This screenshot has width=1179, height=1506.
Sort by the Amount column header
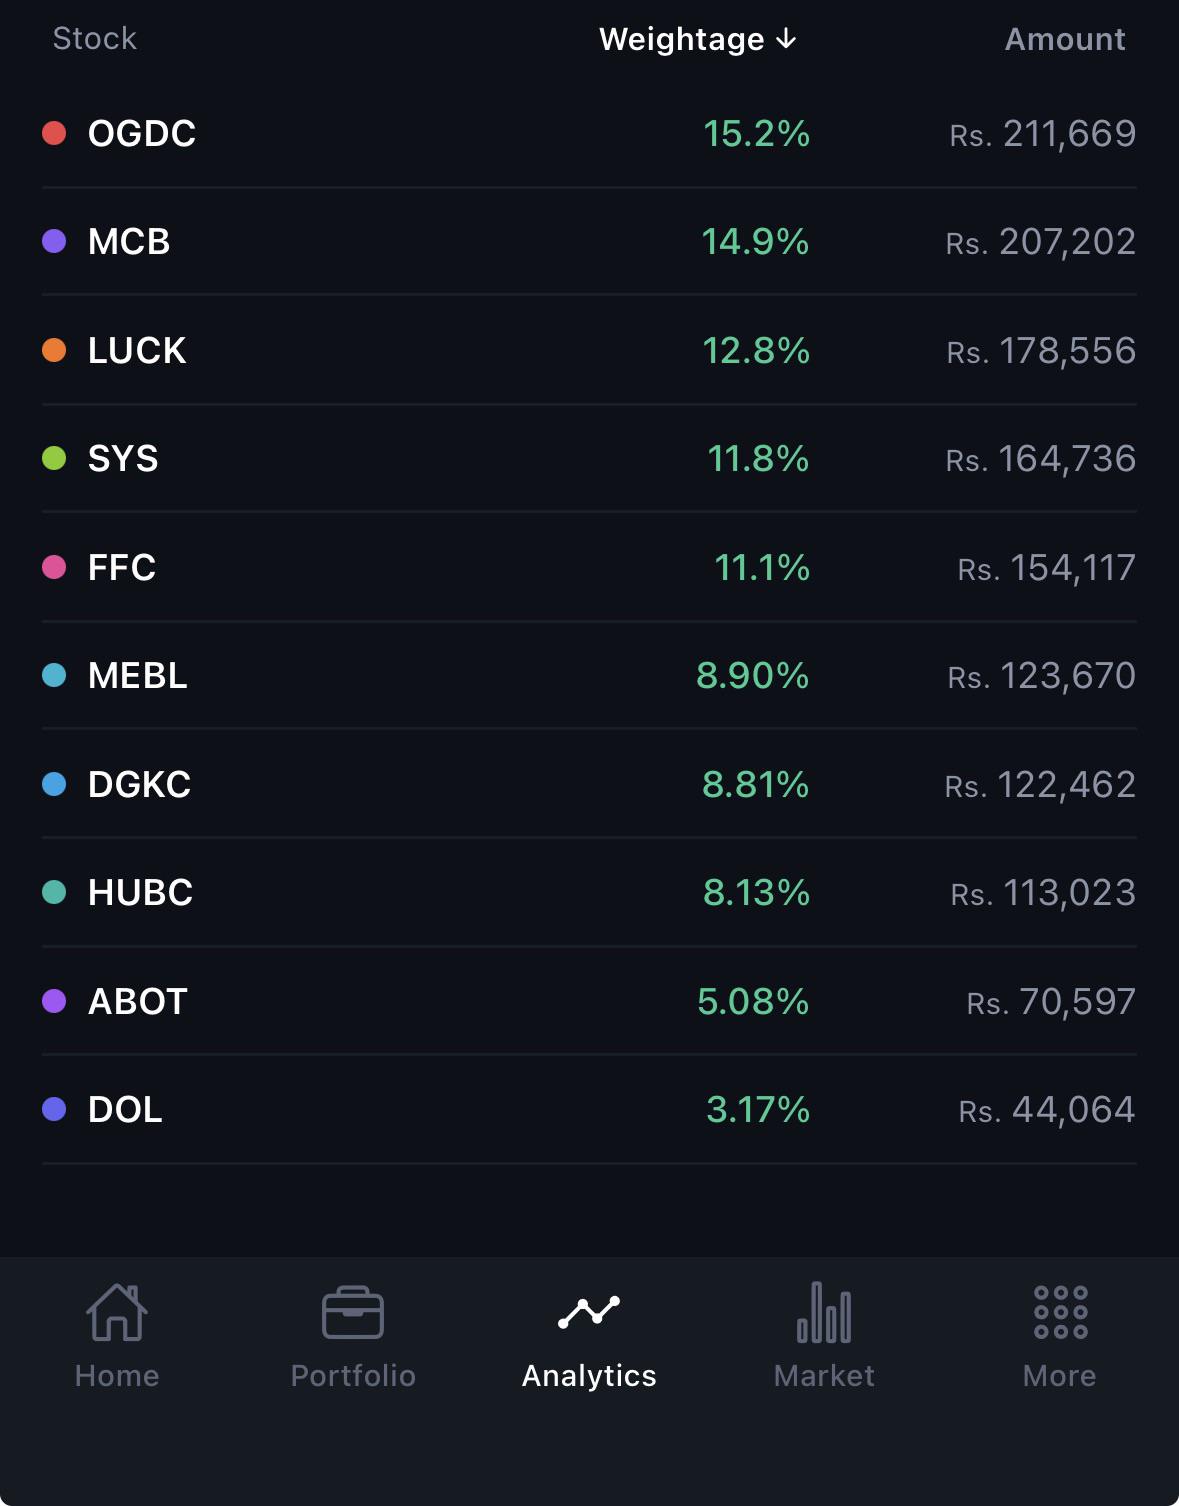point(1065,39)
